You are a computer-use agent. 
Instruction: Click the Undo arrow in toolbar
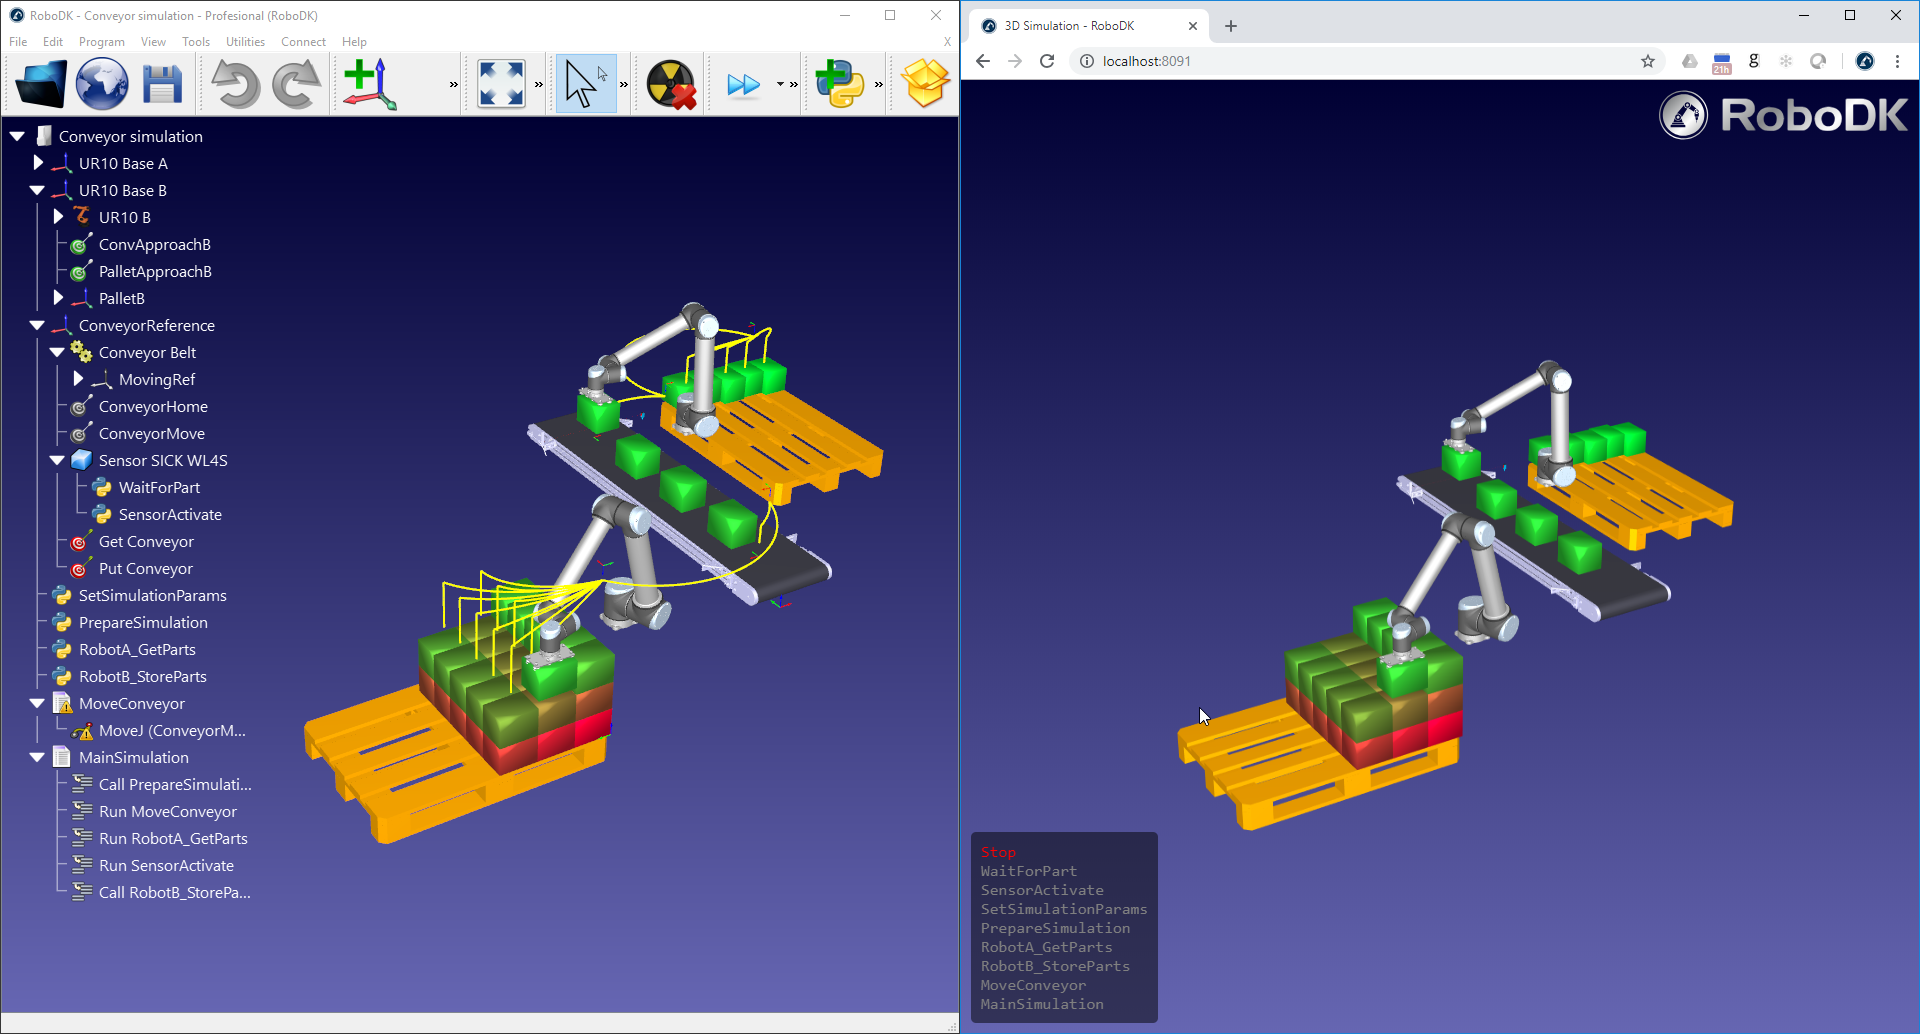tap(235, 84)
